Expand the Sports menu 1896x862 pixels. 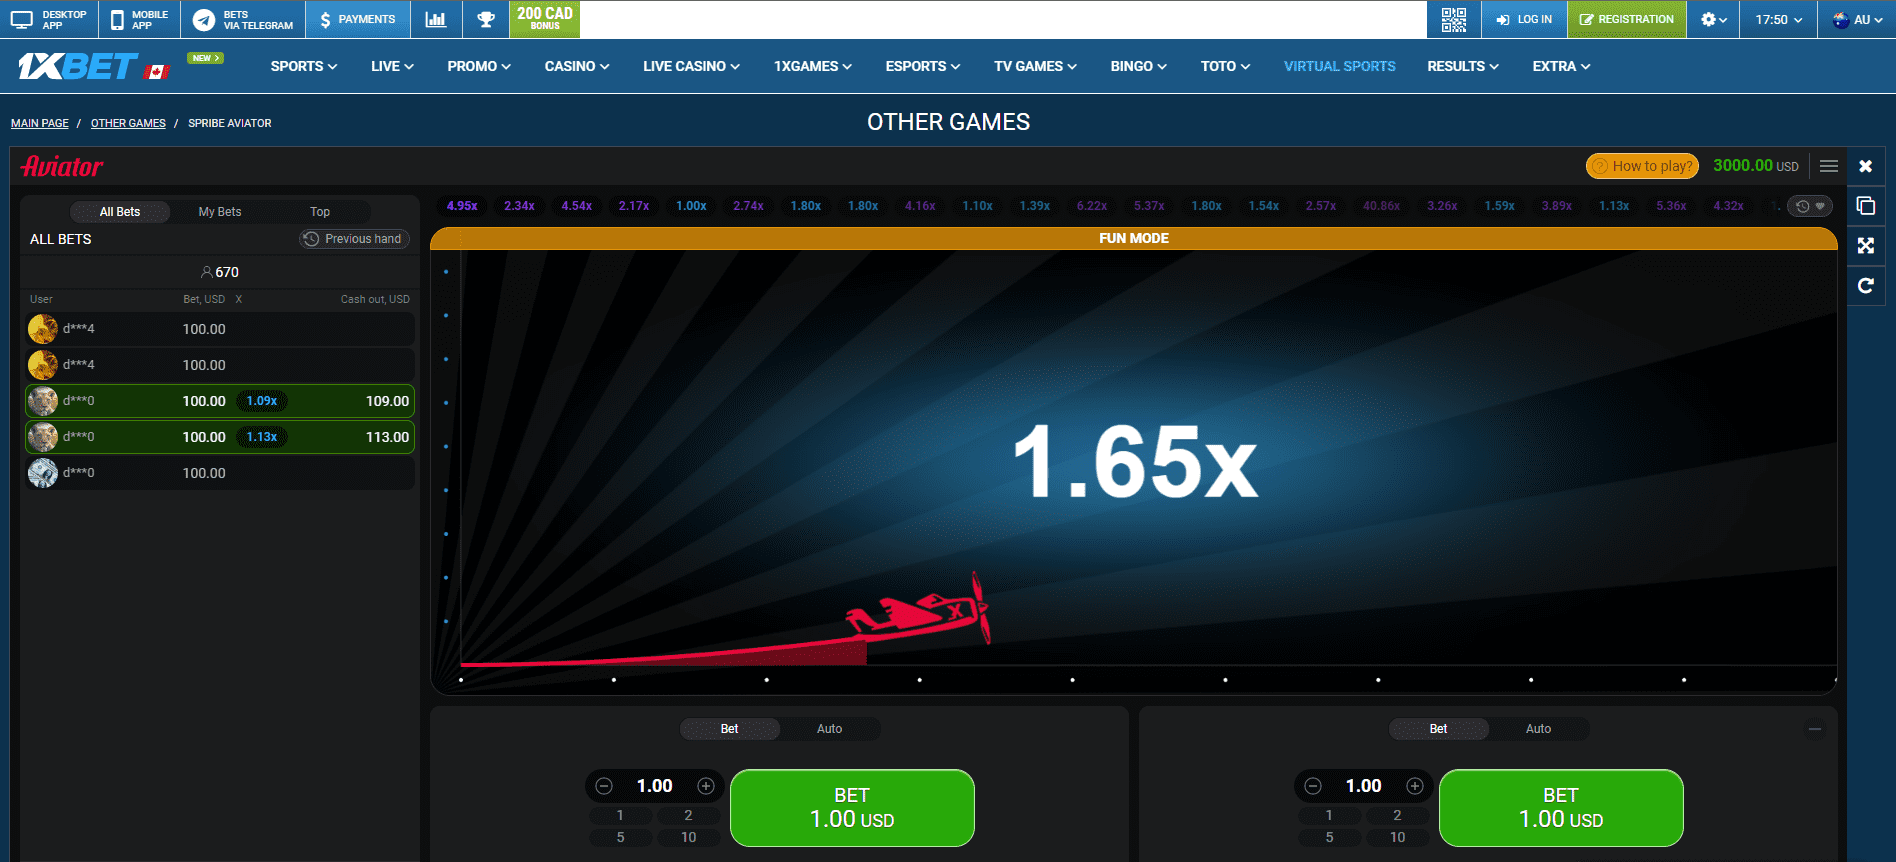tap(304, 66)
